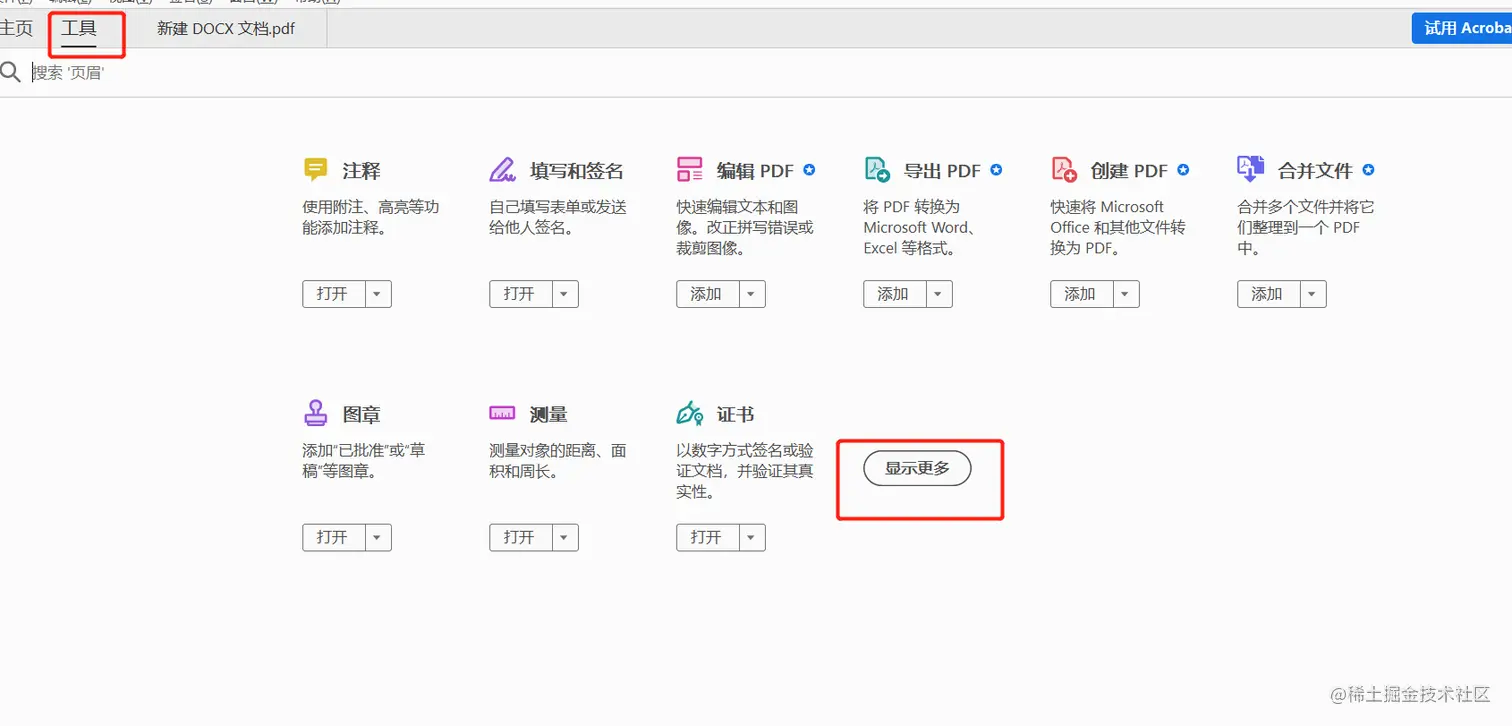Click the premium star badge beside 合并文件
Viewport: 1512px width, 726px height.
tap(1369, 170)
